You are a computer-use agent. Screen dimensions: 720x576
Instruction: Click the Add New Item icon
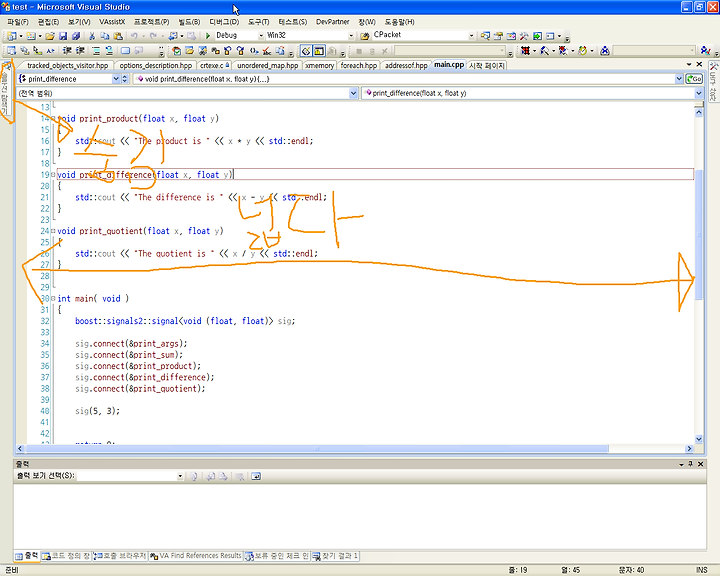click(x=31, y=36)
